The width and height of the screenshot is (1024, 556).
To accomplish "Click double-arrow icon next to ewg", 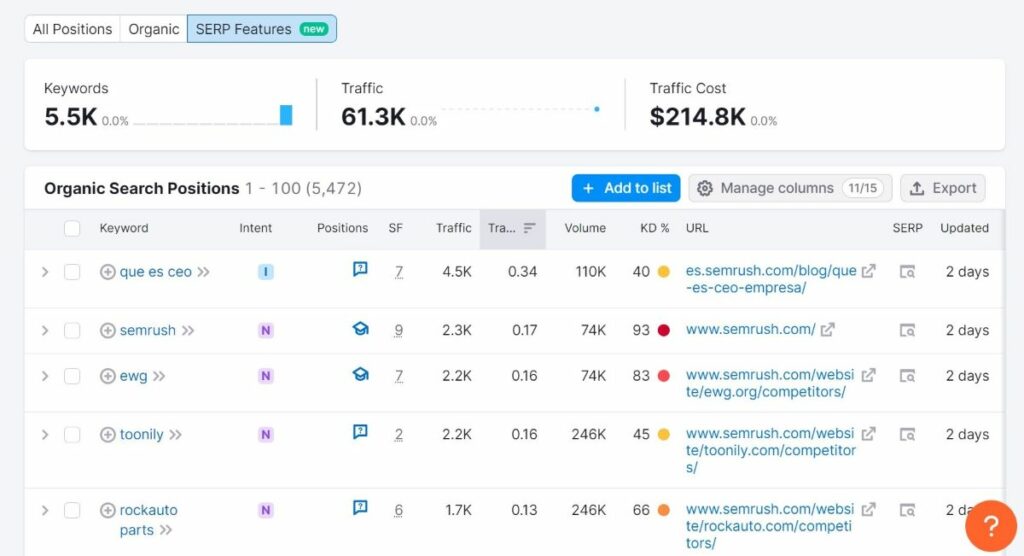I will pos(159,376).
